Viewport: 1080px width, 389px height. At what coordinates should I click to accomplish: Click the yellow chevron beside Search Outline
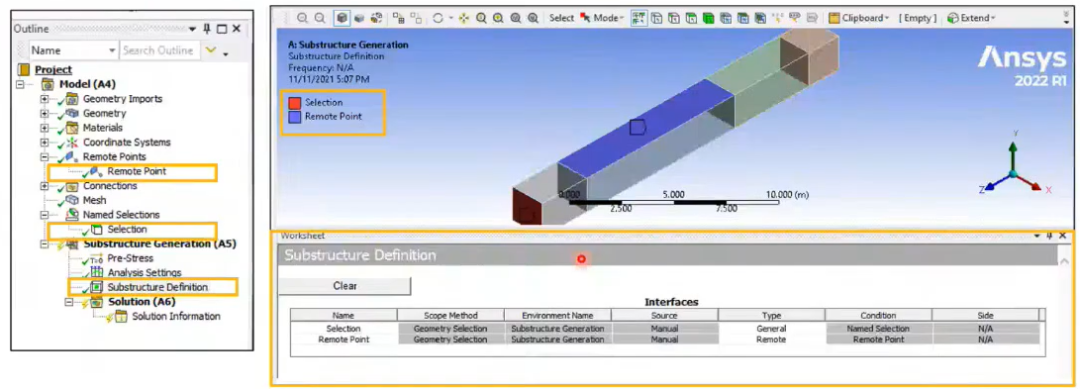click(x=211, y=50)
